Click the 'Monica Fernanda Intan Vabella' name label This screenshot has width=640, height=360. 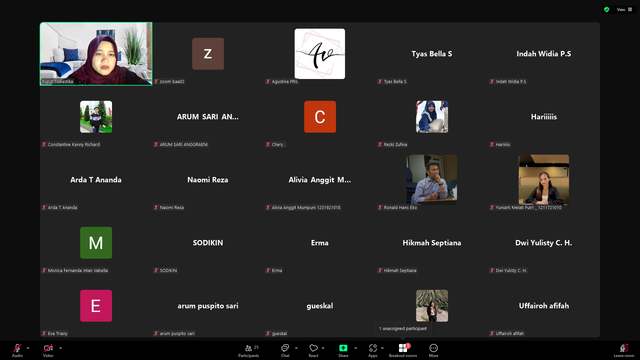(x=78, y=270)
